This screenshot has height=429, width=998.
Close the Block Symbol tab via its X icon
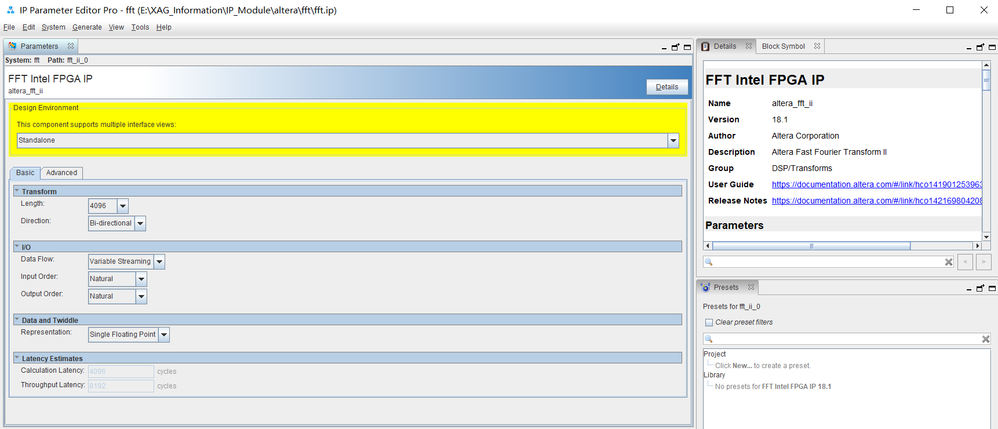[x=817, y=46]
